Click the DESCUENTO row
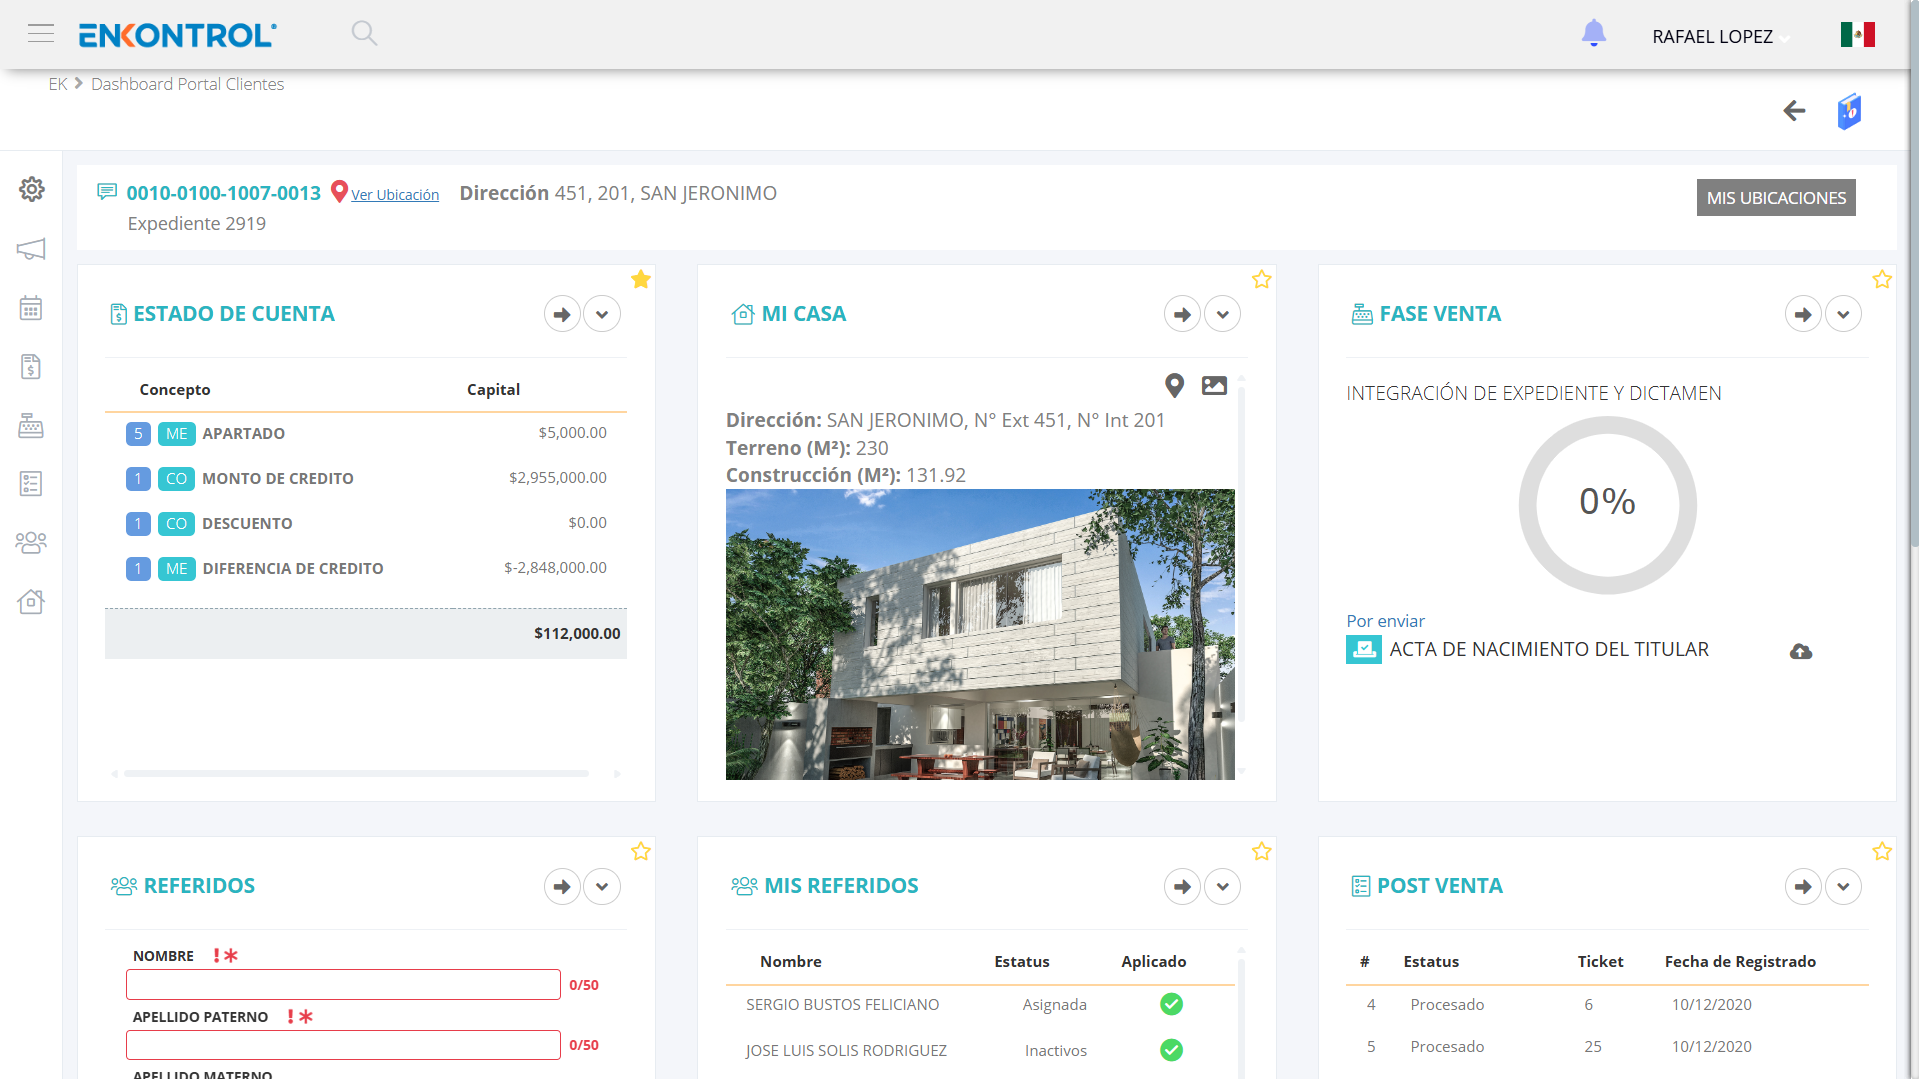The width and height of the screenshot is (1919, 1079). (366, 523)
